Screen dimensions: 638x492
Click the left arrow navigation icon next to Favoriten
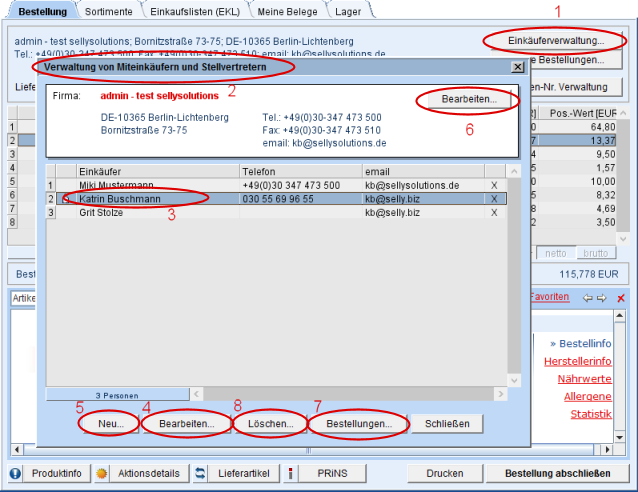coord(587,298)
